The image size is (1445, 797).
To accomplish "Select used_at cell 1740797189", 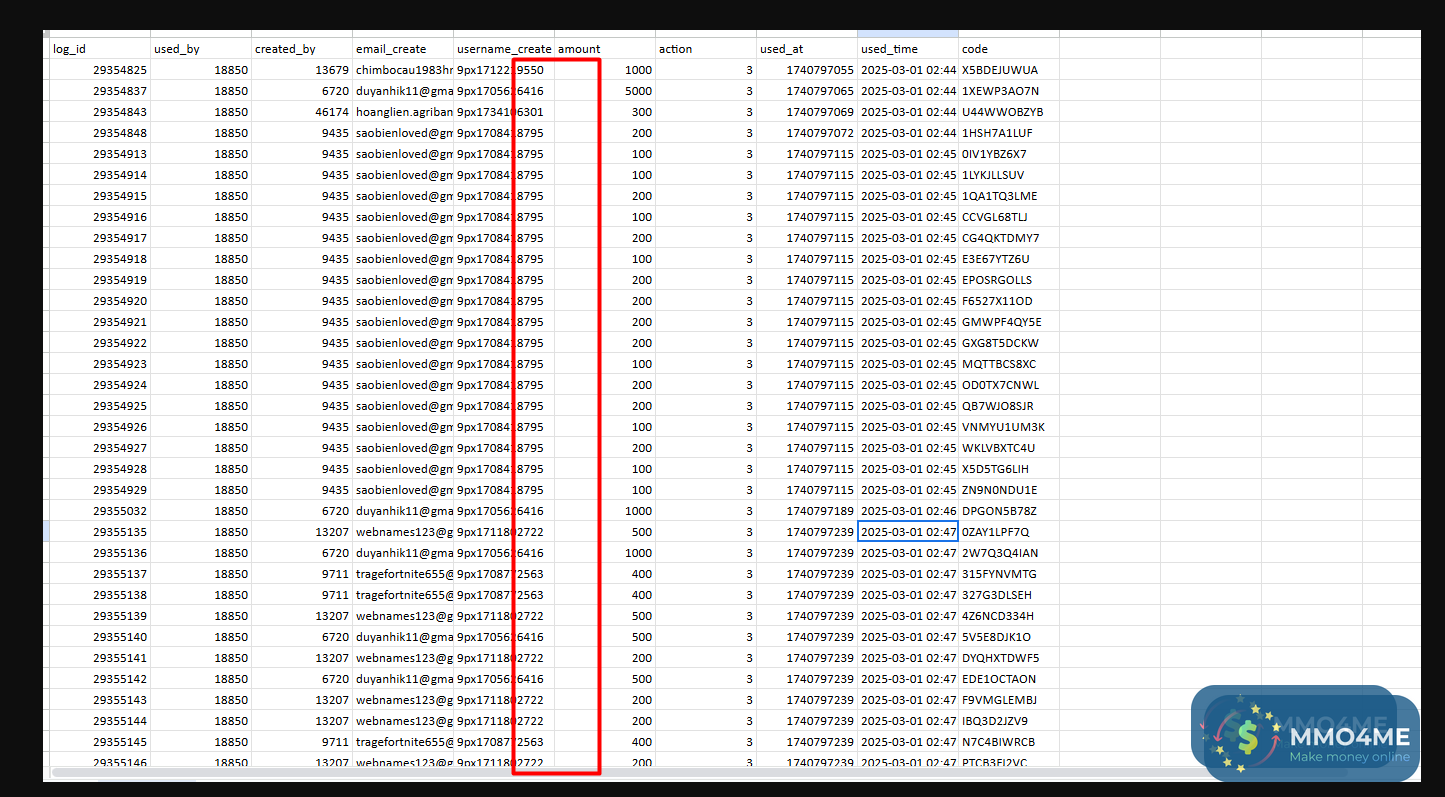I will [807, 511].
